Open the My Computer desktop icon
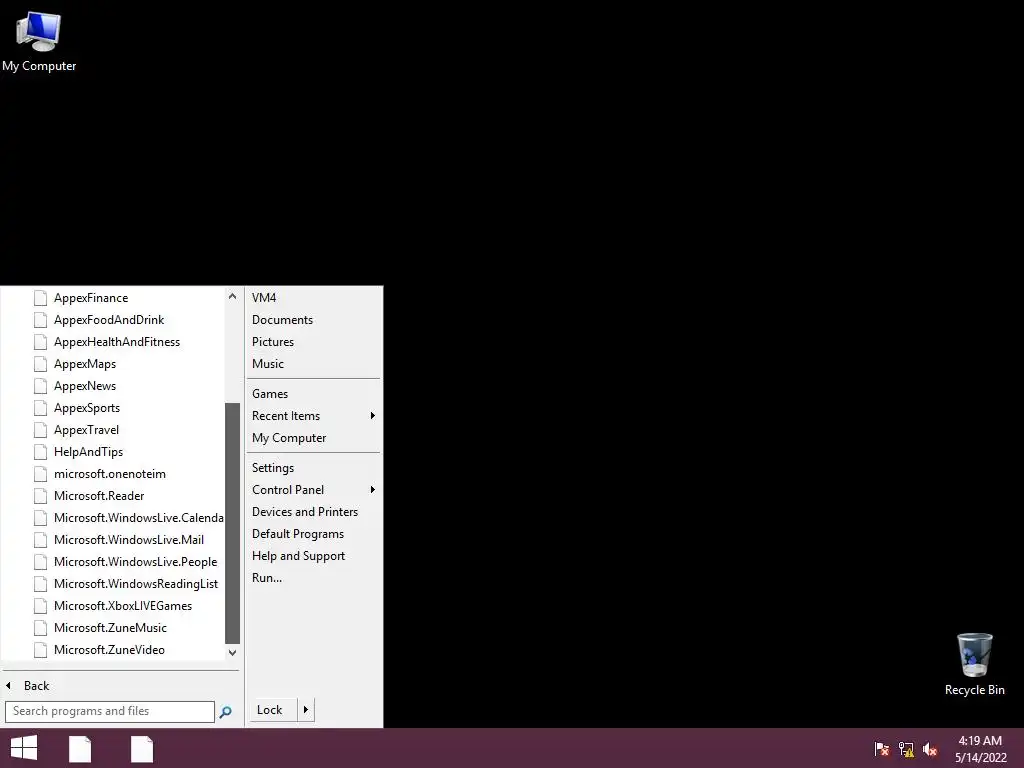The width and height of the screenshot is (1024, 768). tap(39, 42)
